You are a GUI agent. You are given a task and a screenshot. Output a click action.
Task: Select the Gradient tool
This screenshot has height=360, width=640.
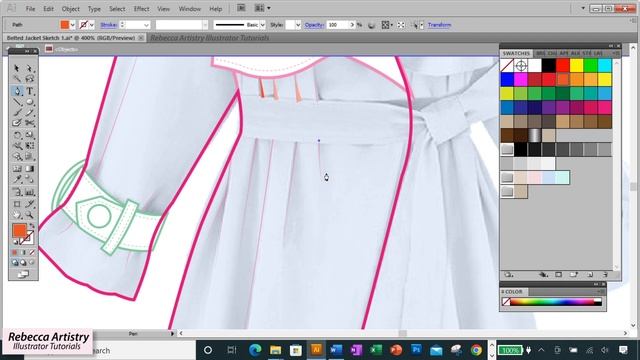click(30, 169)
